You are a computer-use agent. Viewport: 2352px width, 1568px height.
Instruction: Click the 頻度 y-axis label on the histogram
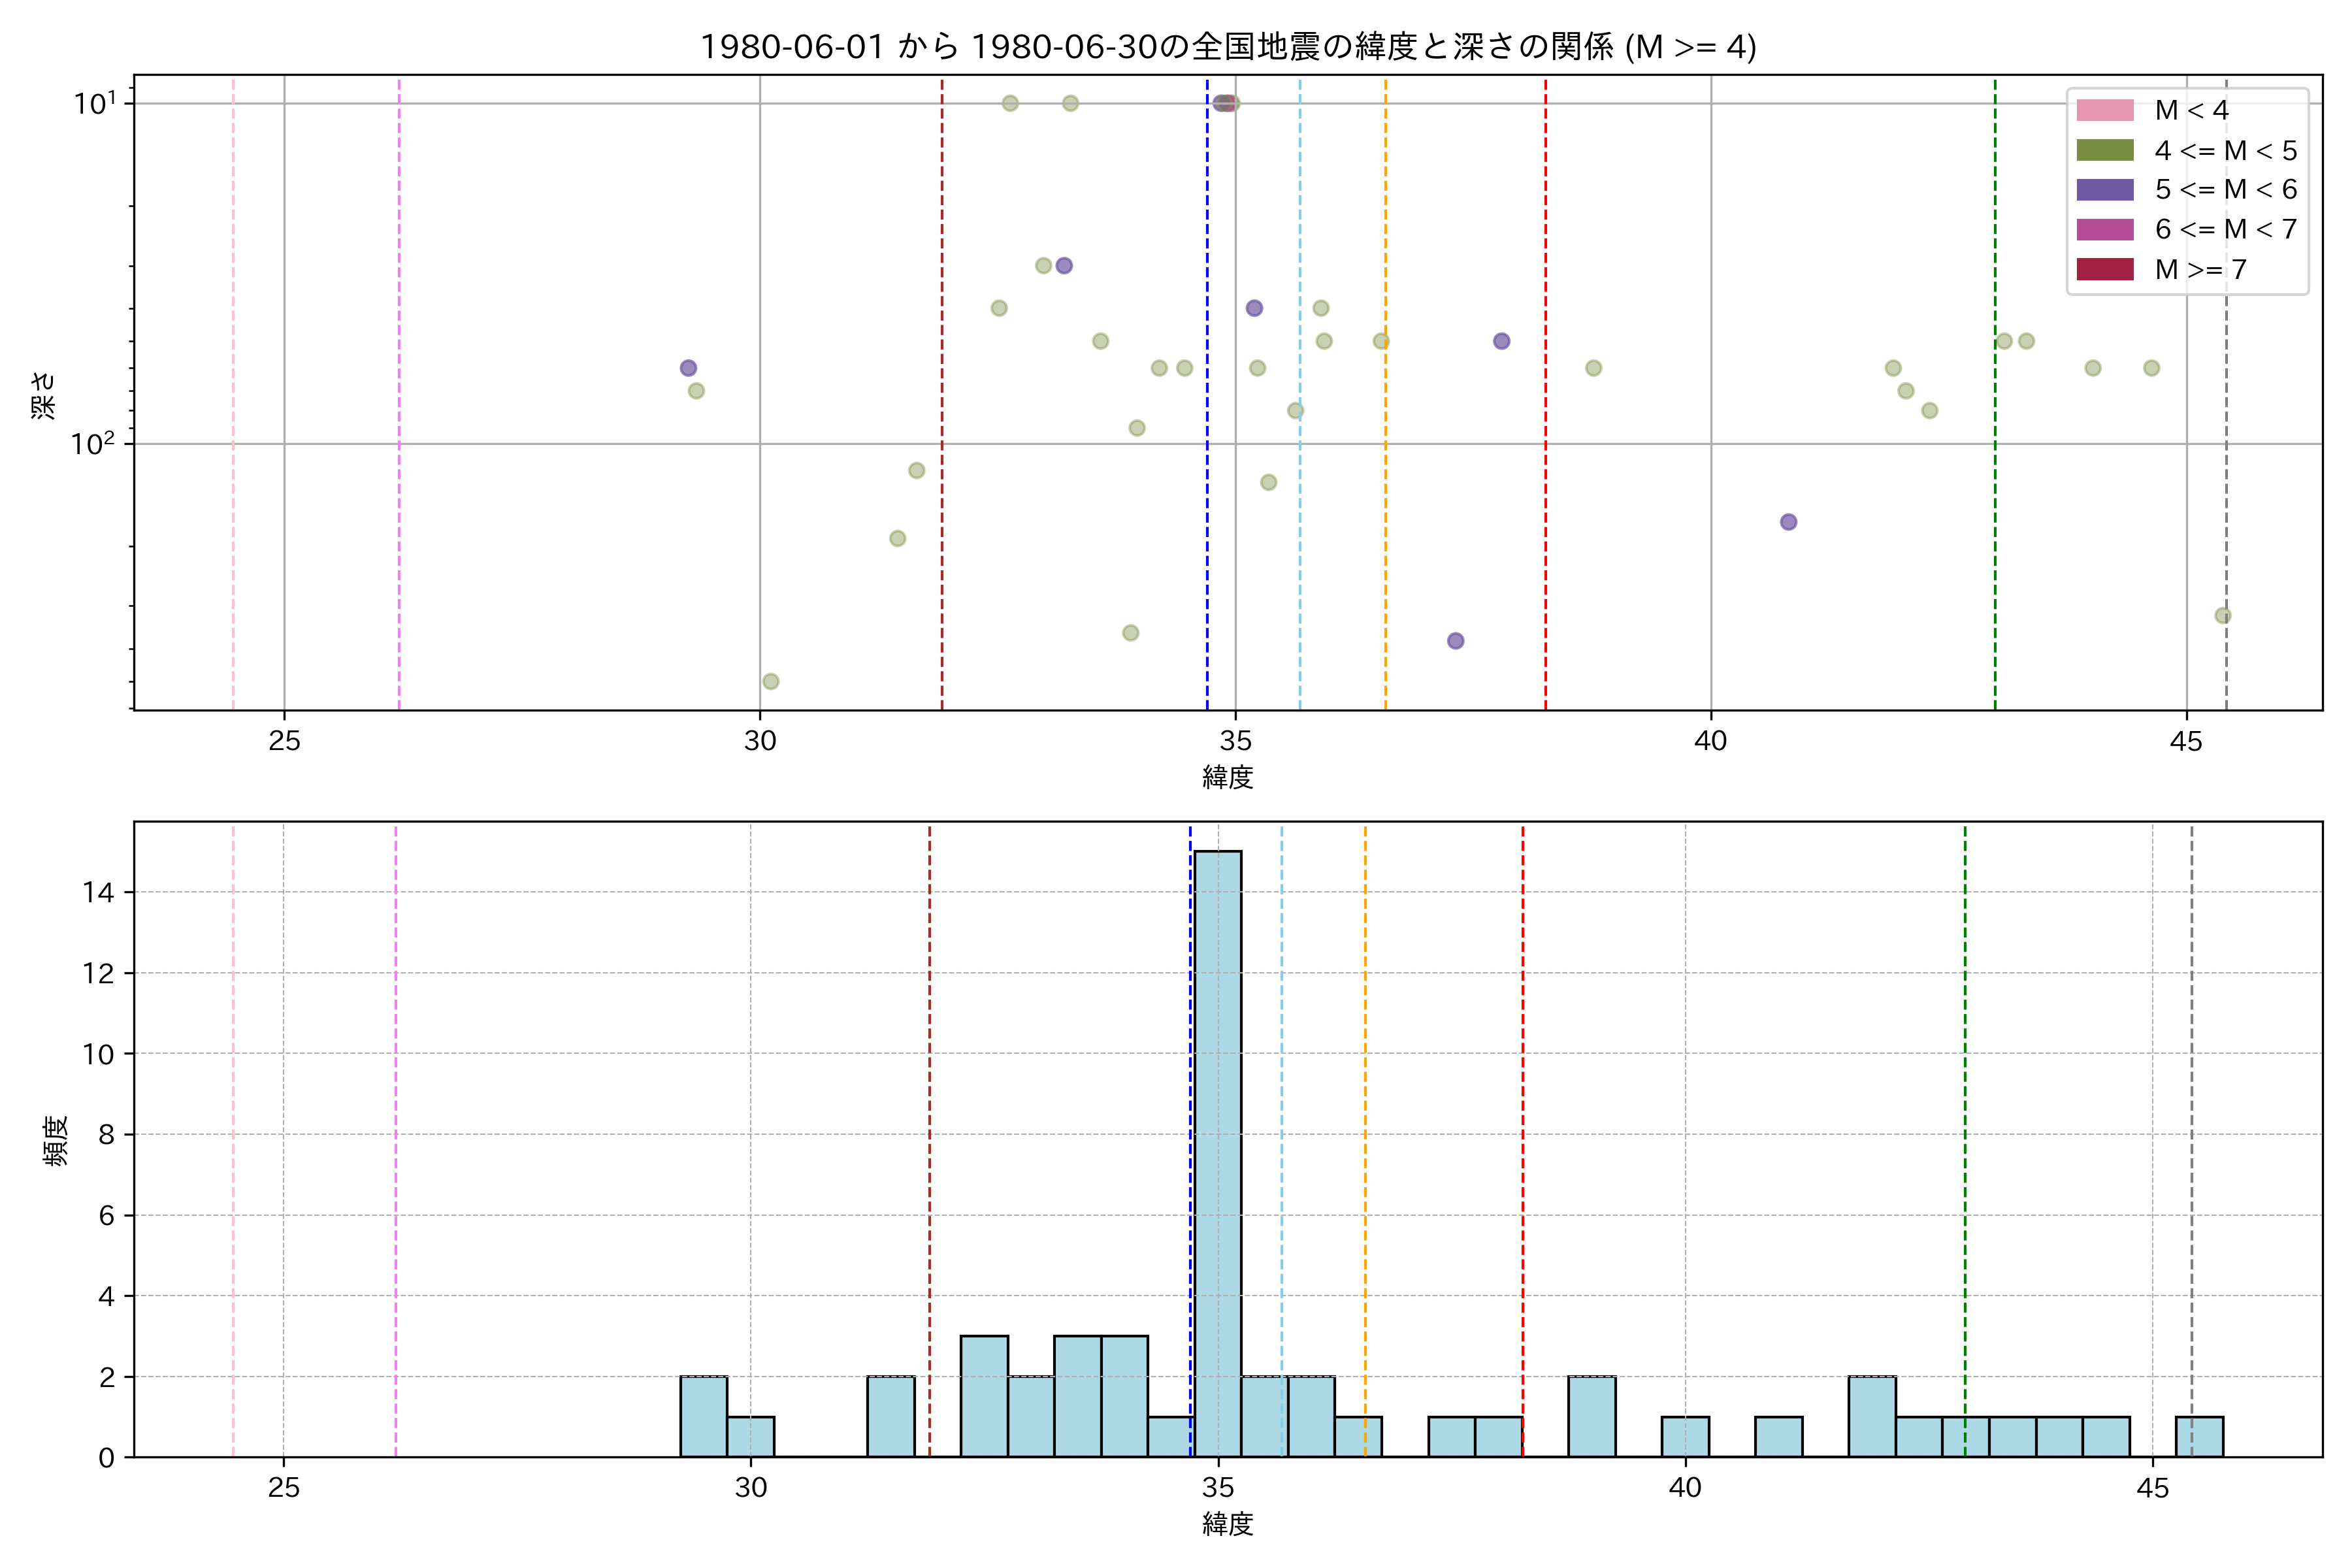coord(56,1140)
